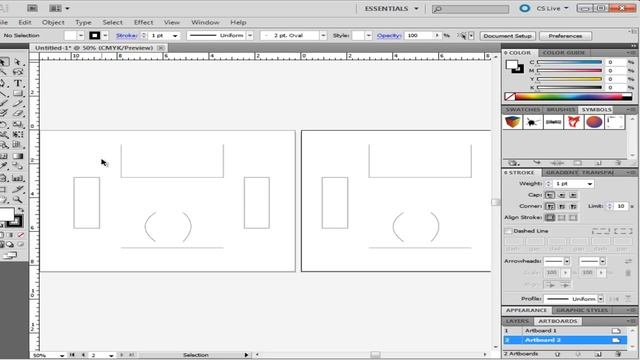Viewport: 640px width, 360px height.
Task: Select the Selection tool (black arrow)
Action: point(3,62)
